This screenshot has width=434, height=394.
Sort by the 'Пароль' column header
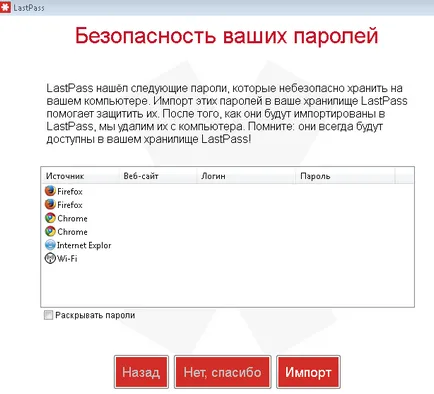point(345,176)
